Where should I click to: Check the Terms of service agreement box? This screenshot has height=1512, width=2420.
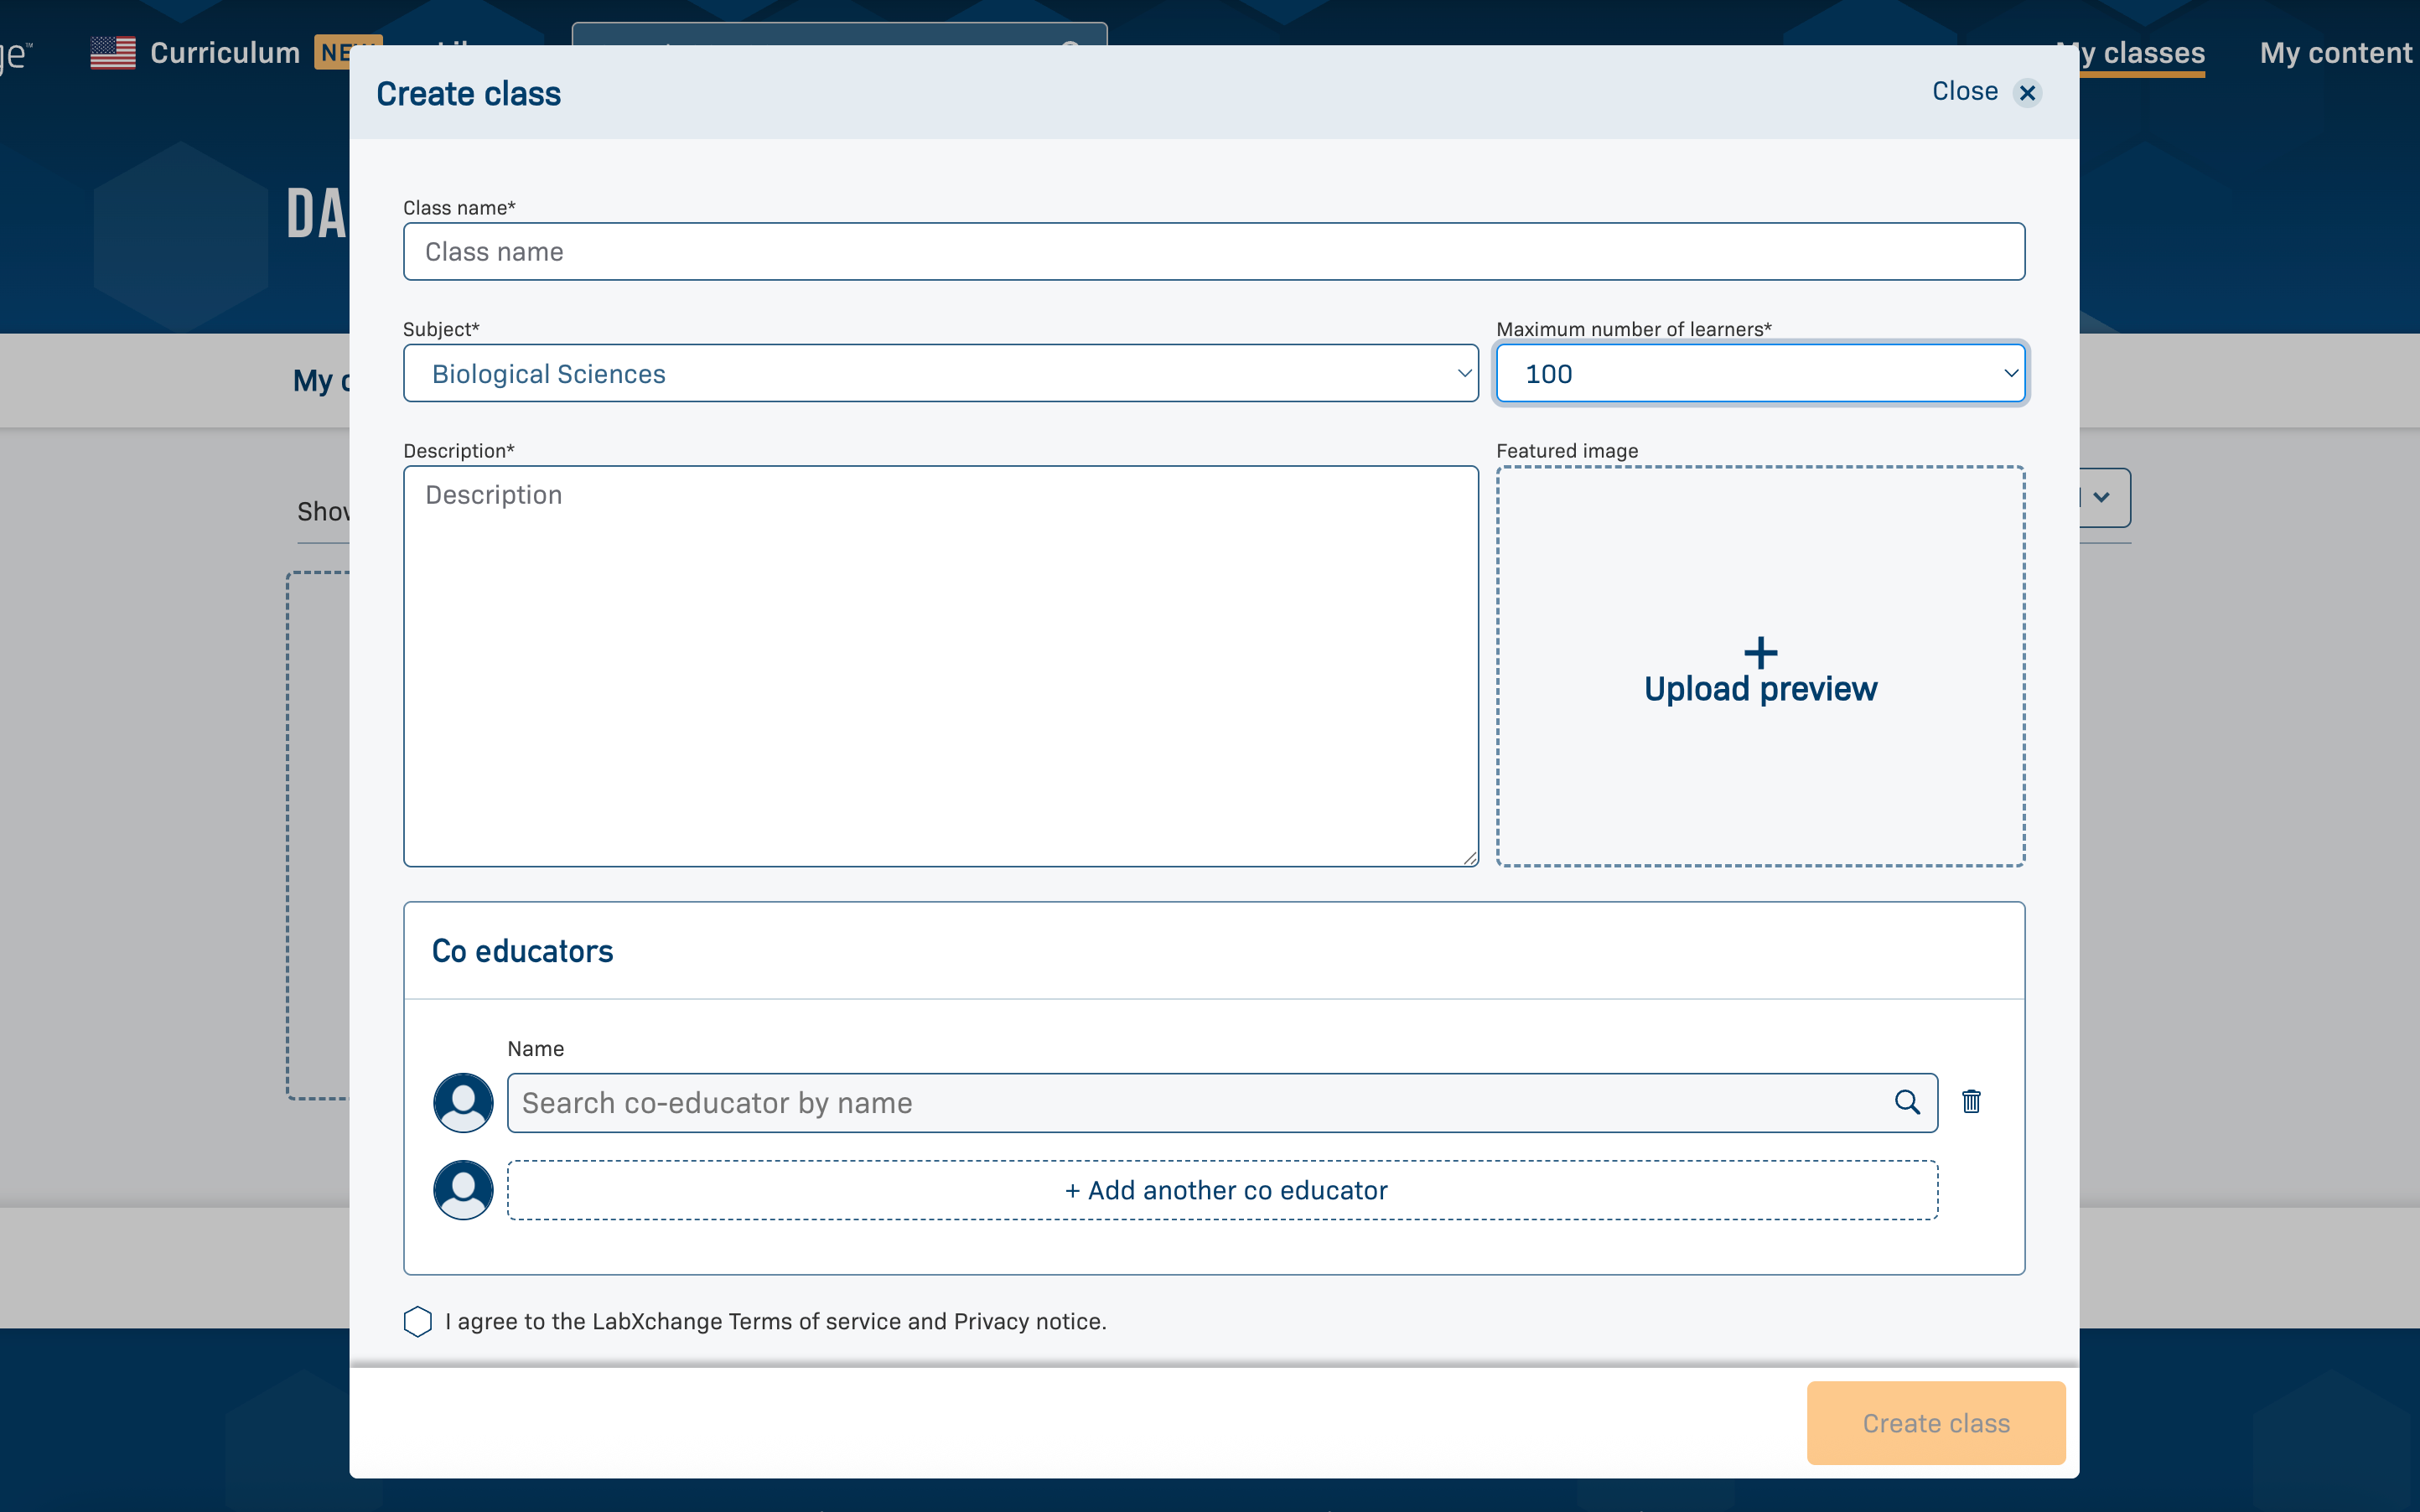418,1321
